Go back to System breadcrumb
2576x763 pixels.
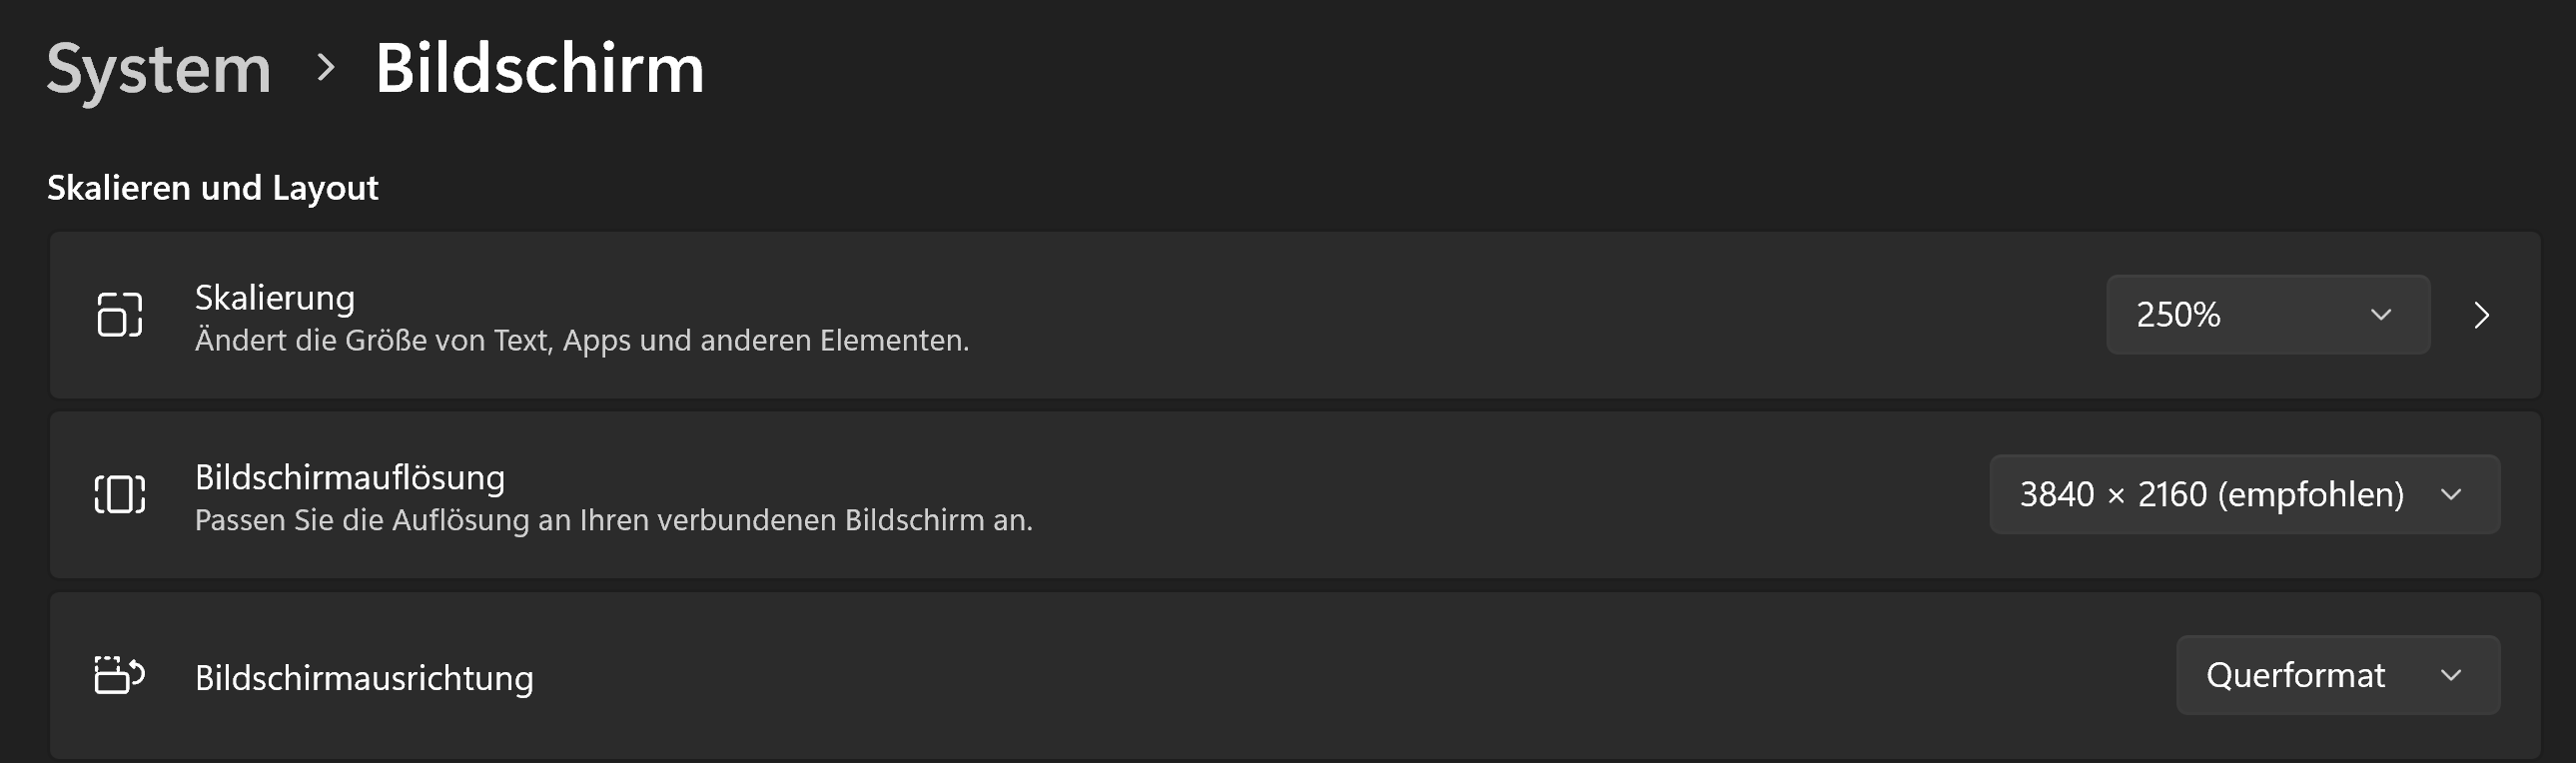tap(159, 70)
